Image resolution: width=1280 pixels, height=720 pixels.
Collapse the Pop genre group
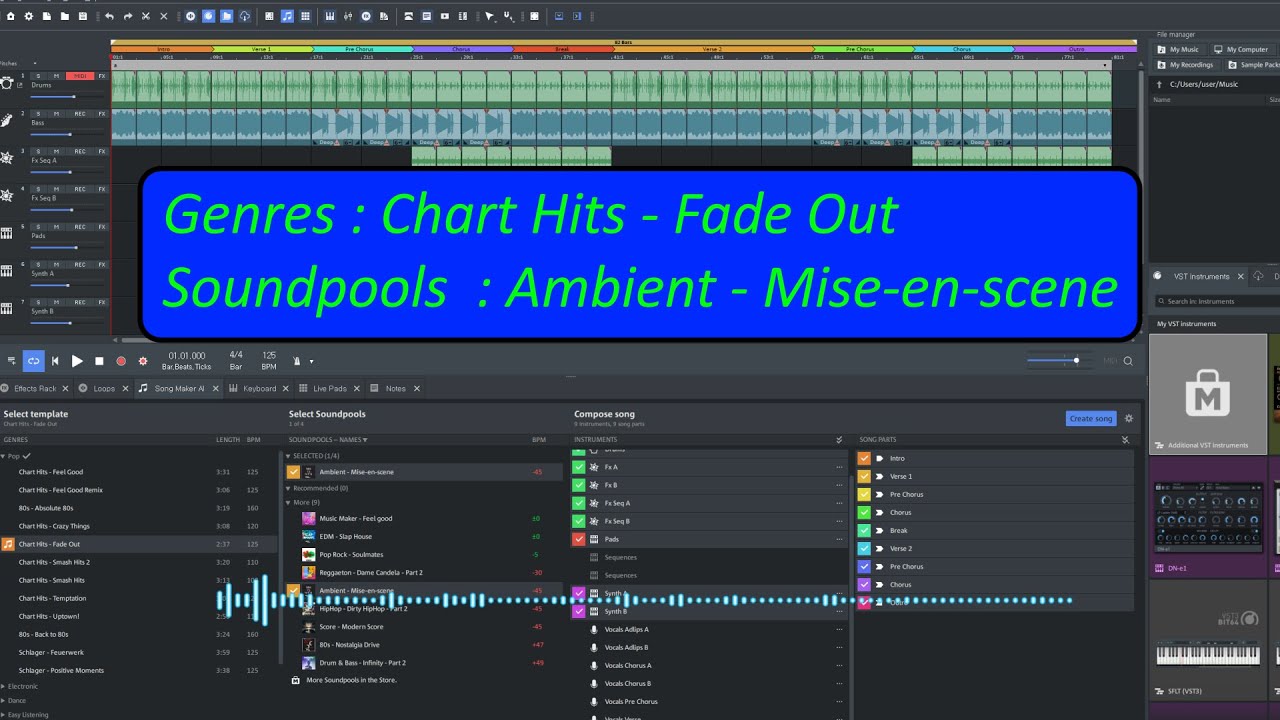(4, 456)
